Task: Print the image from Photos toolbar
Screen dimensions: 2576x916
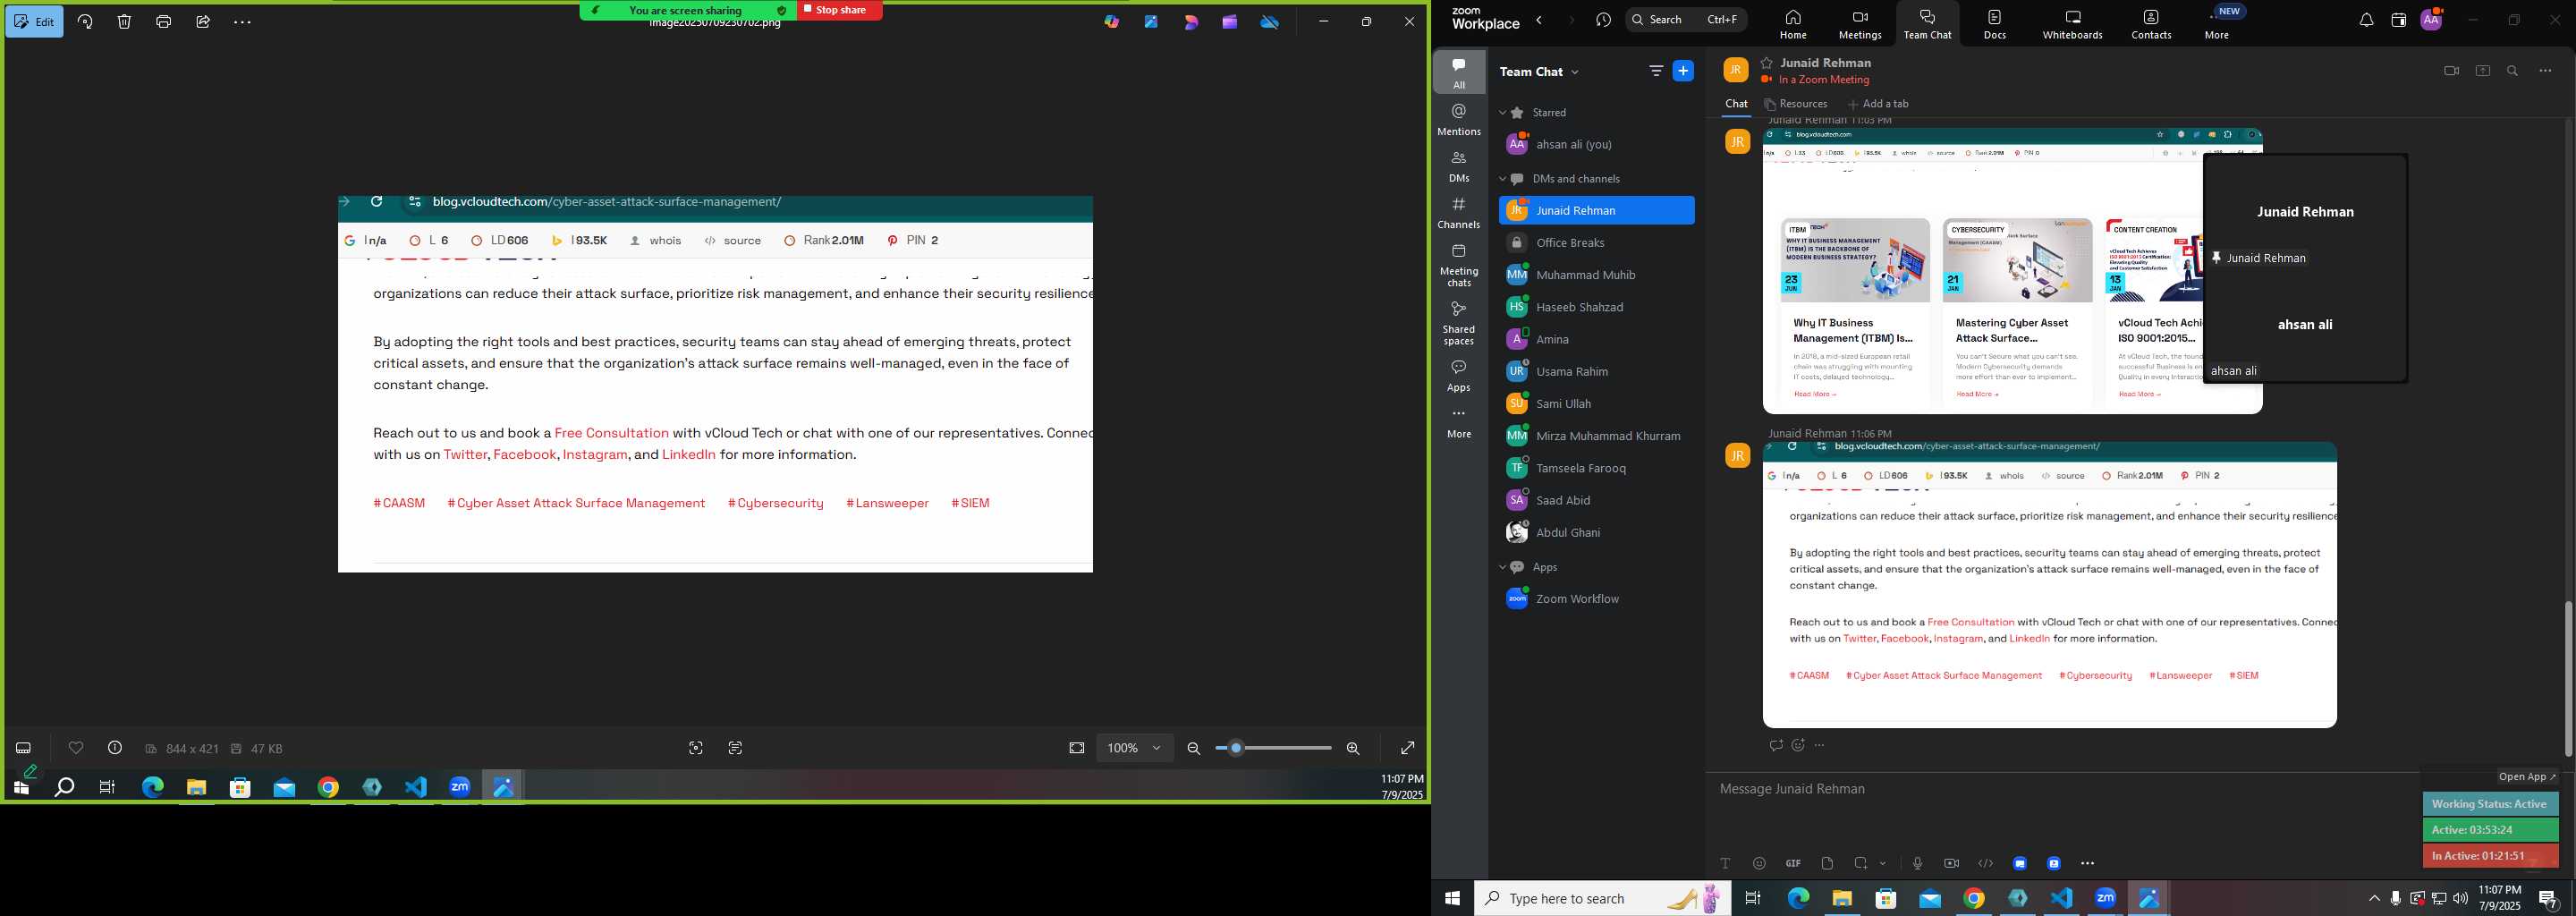Action: click(x=164, y=22)
